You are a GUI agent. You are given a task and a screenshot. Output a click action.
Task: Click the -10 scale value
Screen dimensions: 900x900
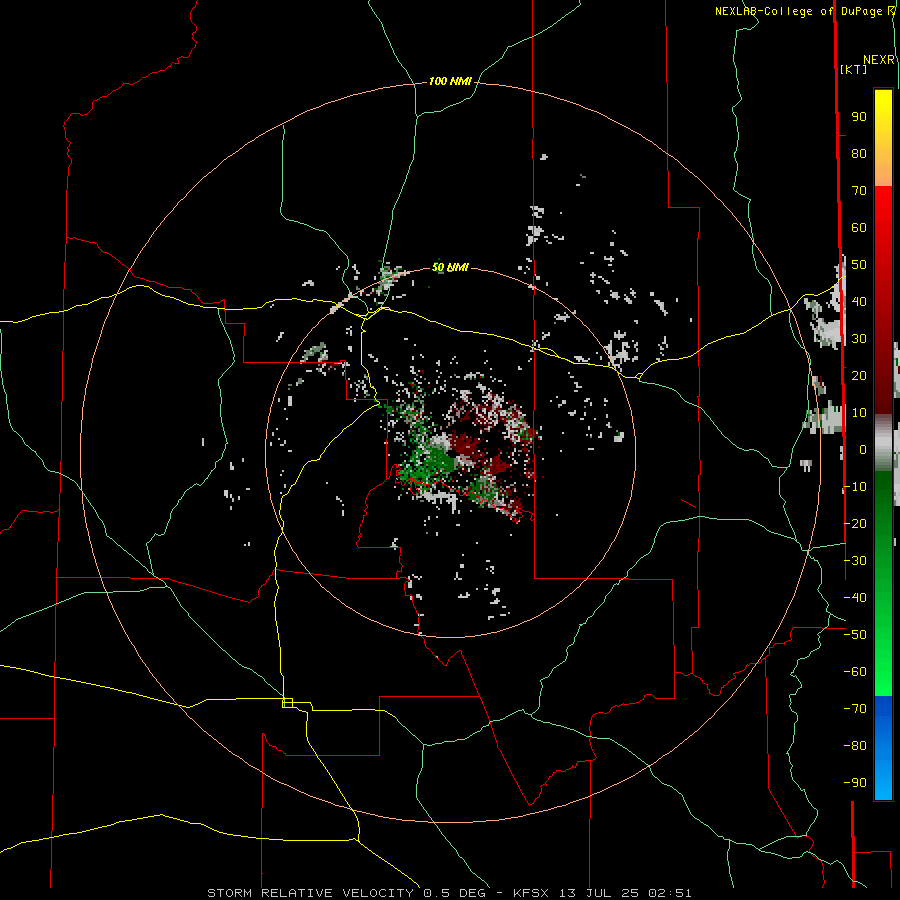click(x=855, y=487)
